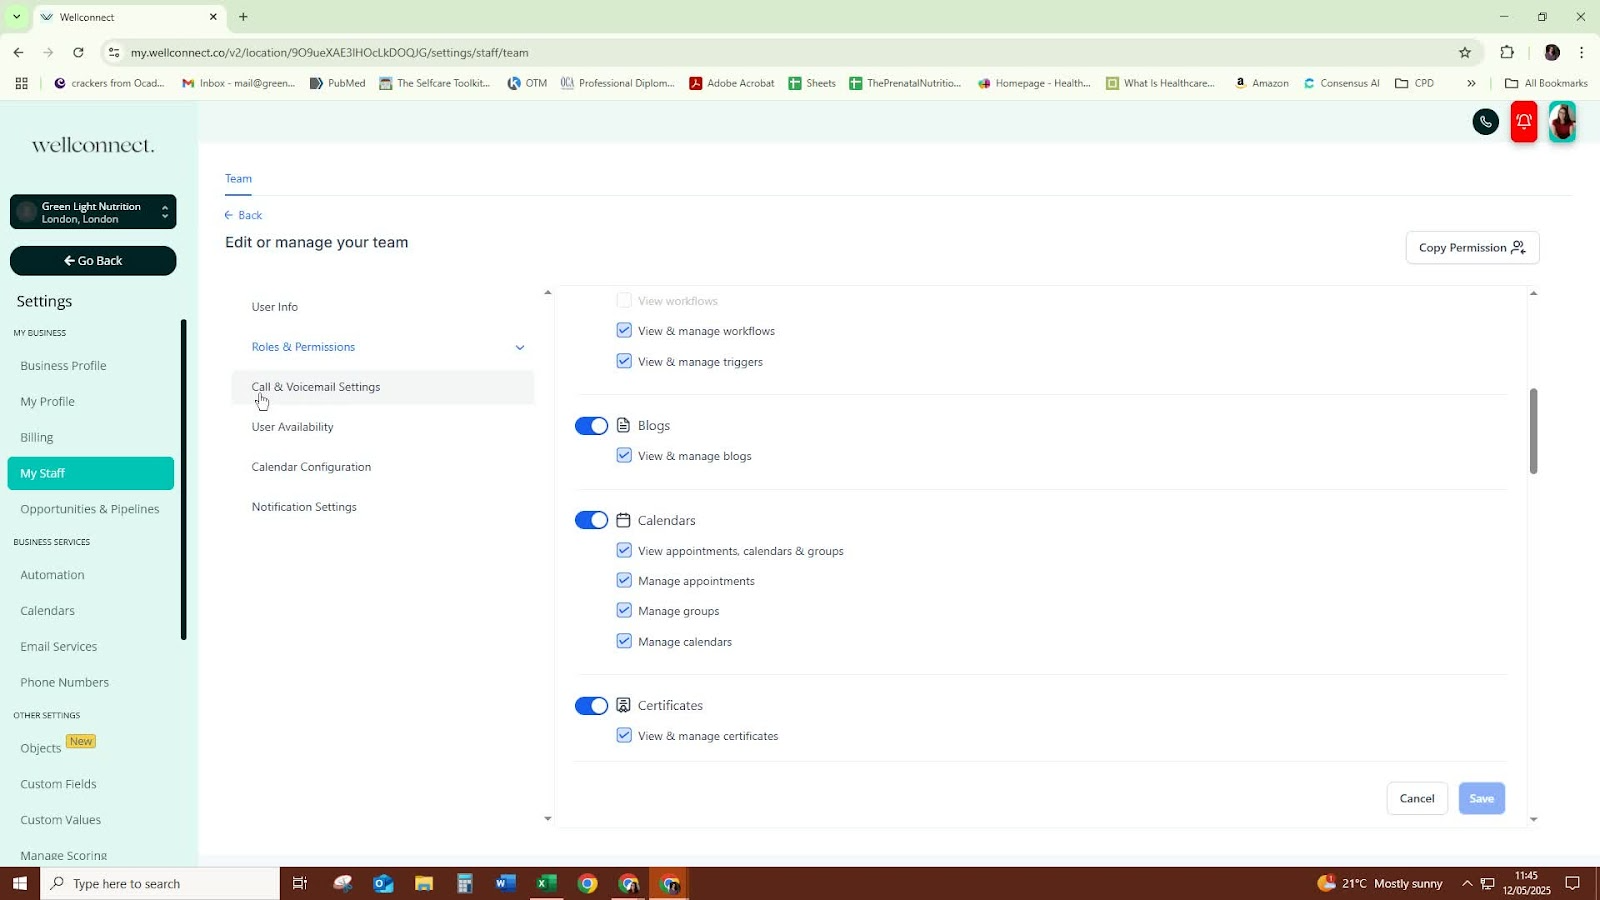Uncheck Manage groups checkbox

(624, 610)
